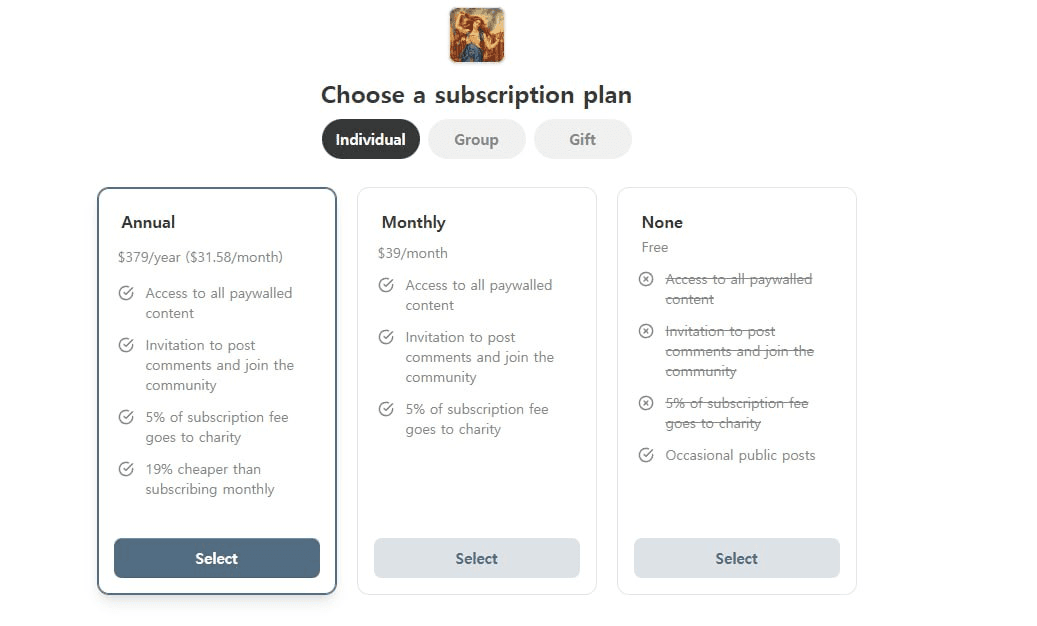Open the Gift subscription tab
1037x626 pixels.
582,139
